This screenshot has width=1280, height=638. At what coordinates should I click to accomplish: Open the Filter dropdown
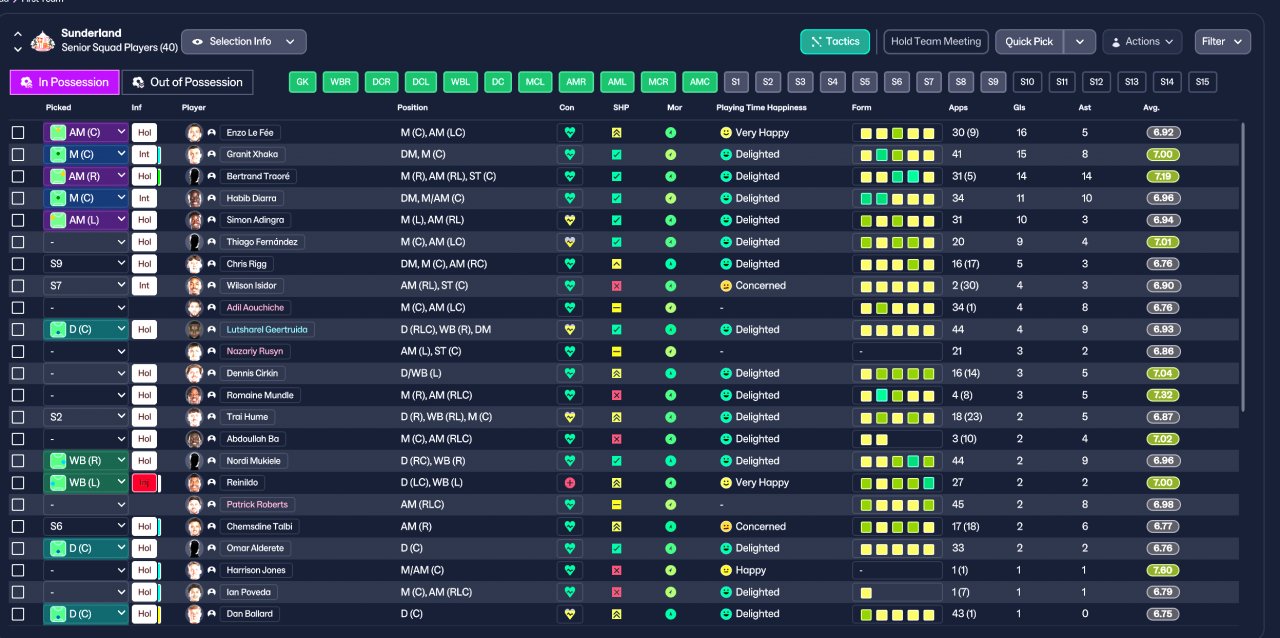coord(1222,42)
